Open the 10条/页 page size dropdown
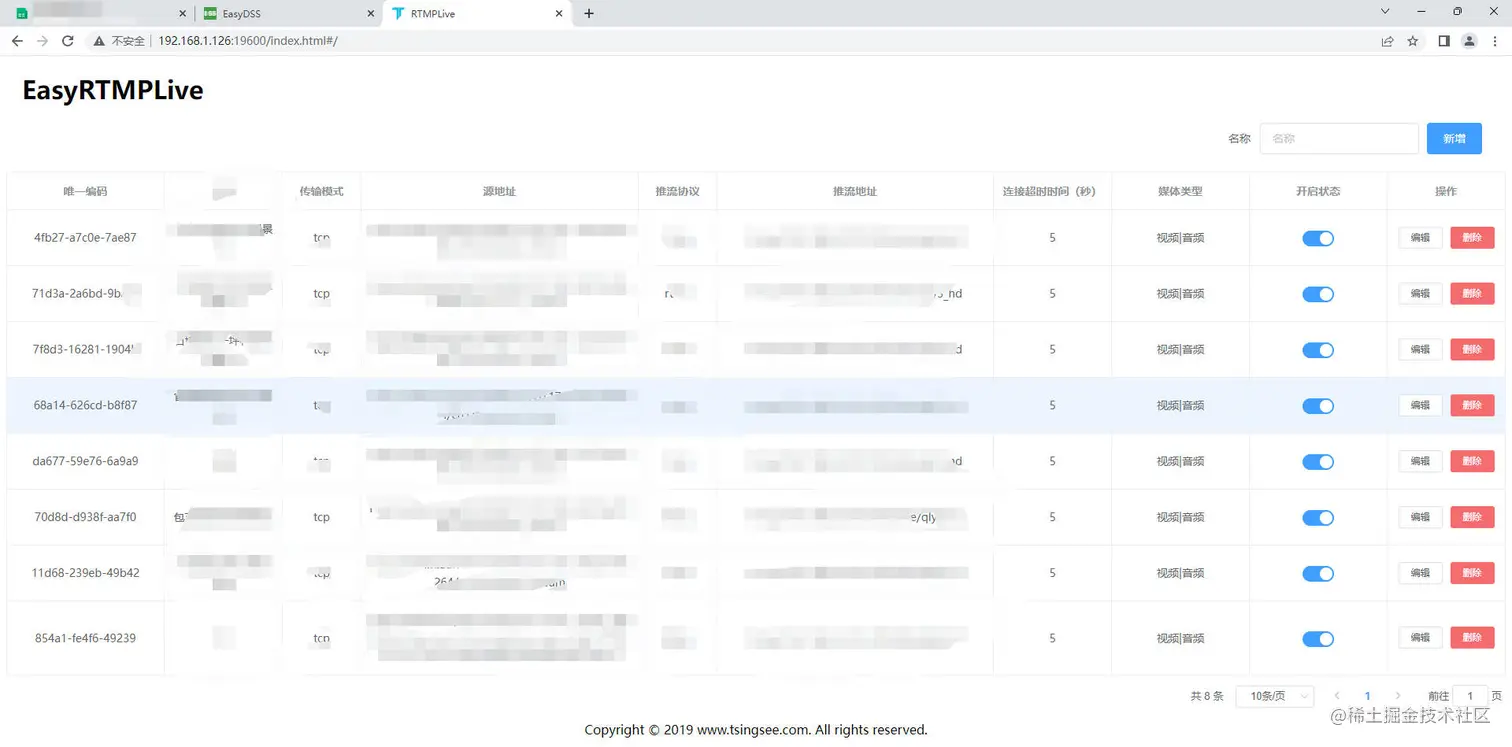Image resolution: width=1512 pixels, height=747 pixels. pyautogui.click(x=1275, y=696)
